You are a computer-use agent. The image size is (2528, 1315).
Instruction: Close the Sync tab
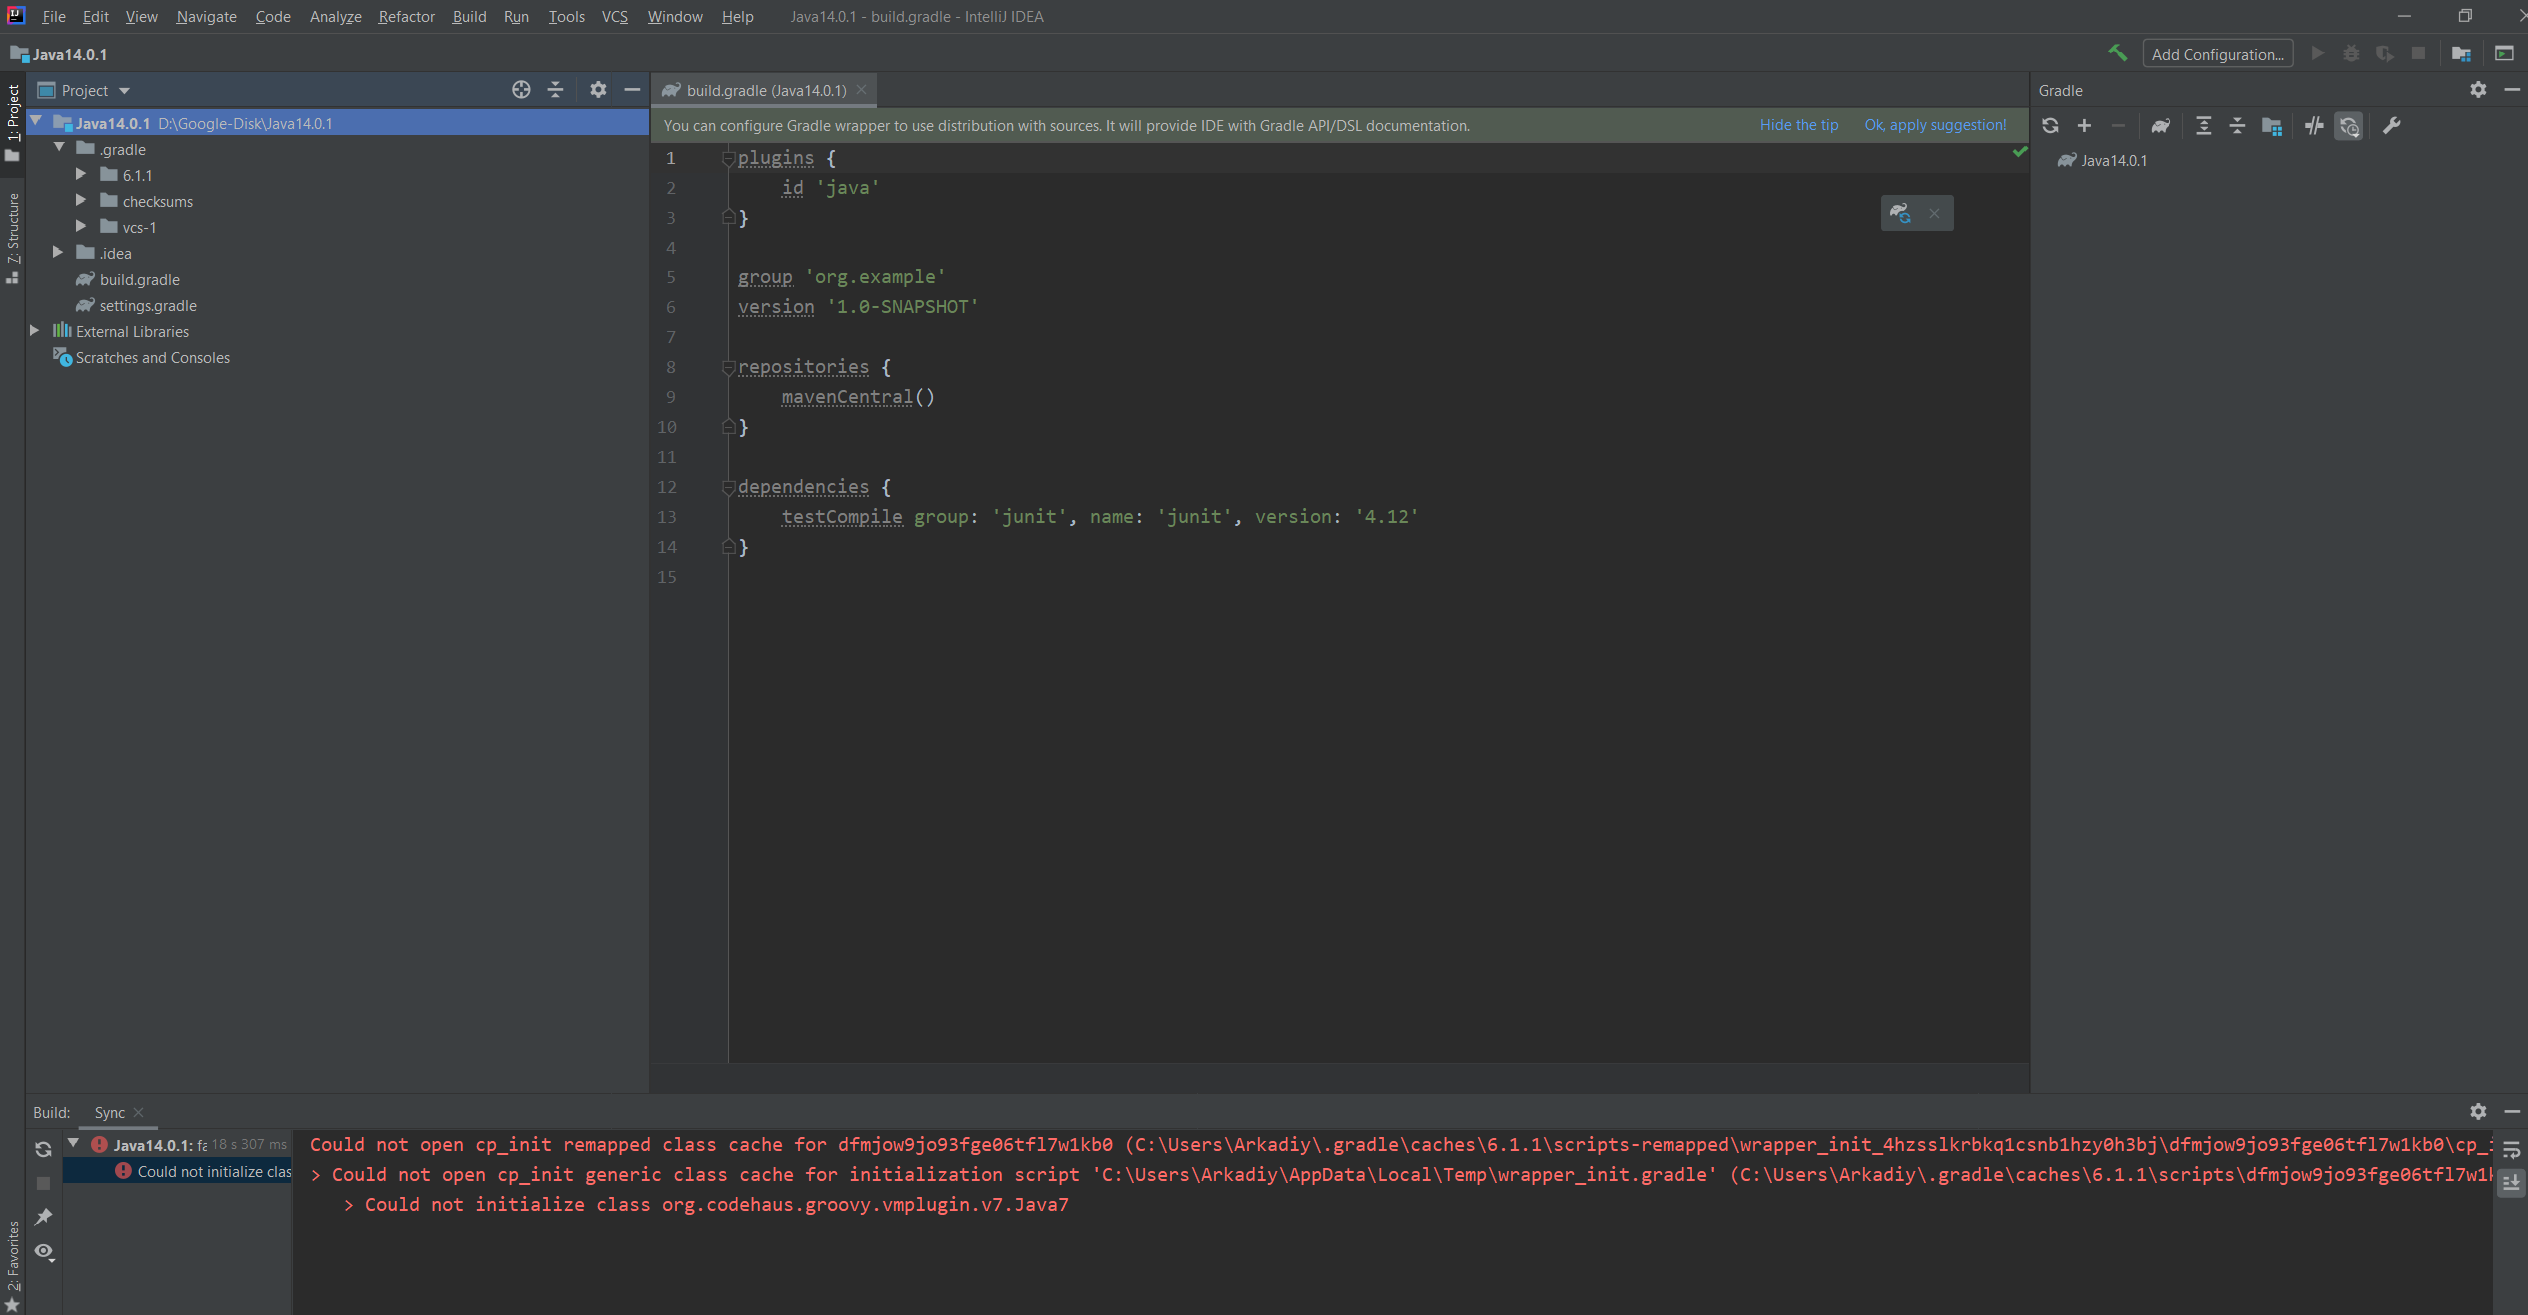pyautogui.click(x=138, y=1112)
